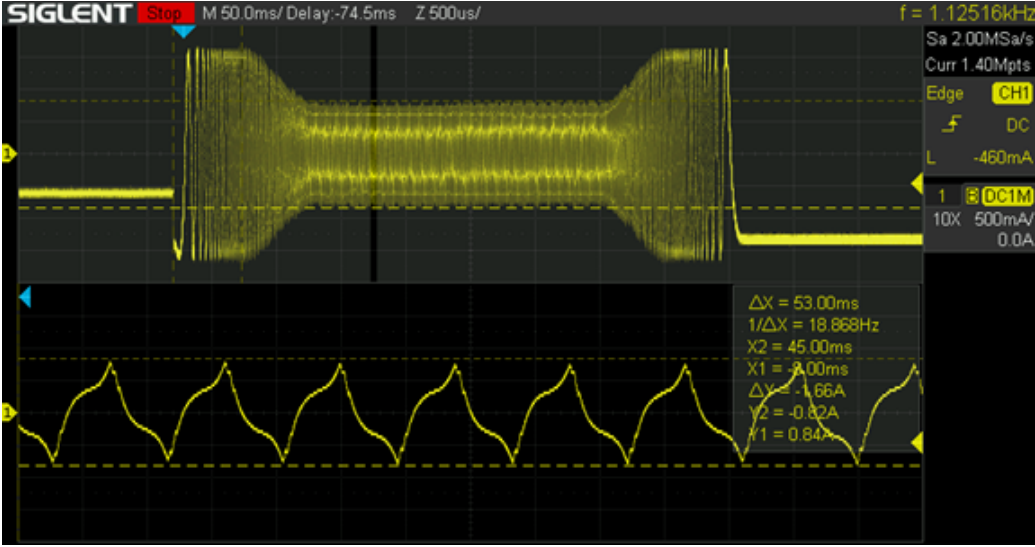The width and height of the screenshot is (1035, 547).
Task: Select the upper trigger level arrow on right edge
Action: (915, 182)
